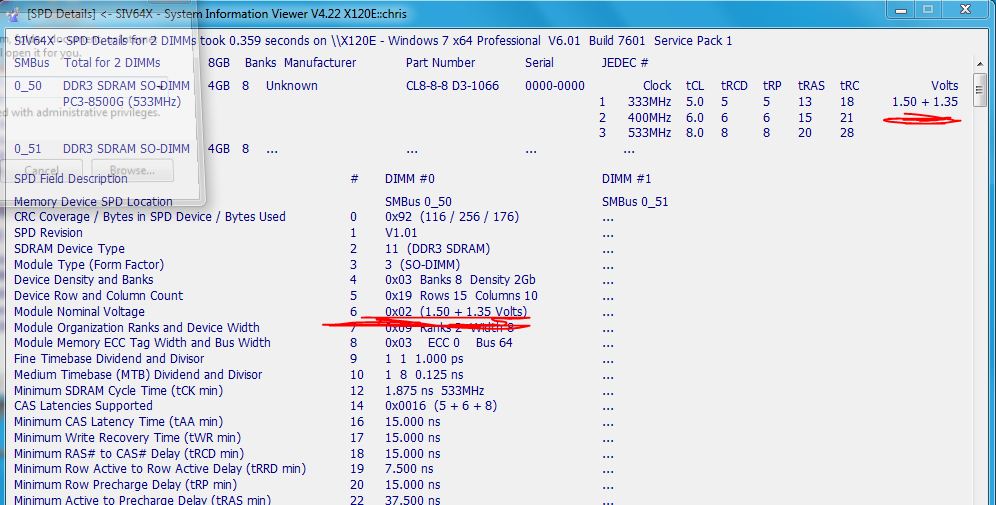
Task: Click '533MHz' in the JEDEC #3 row
Action: tap(649, 133)
